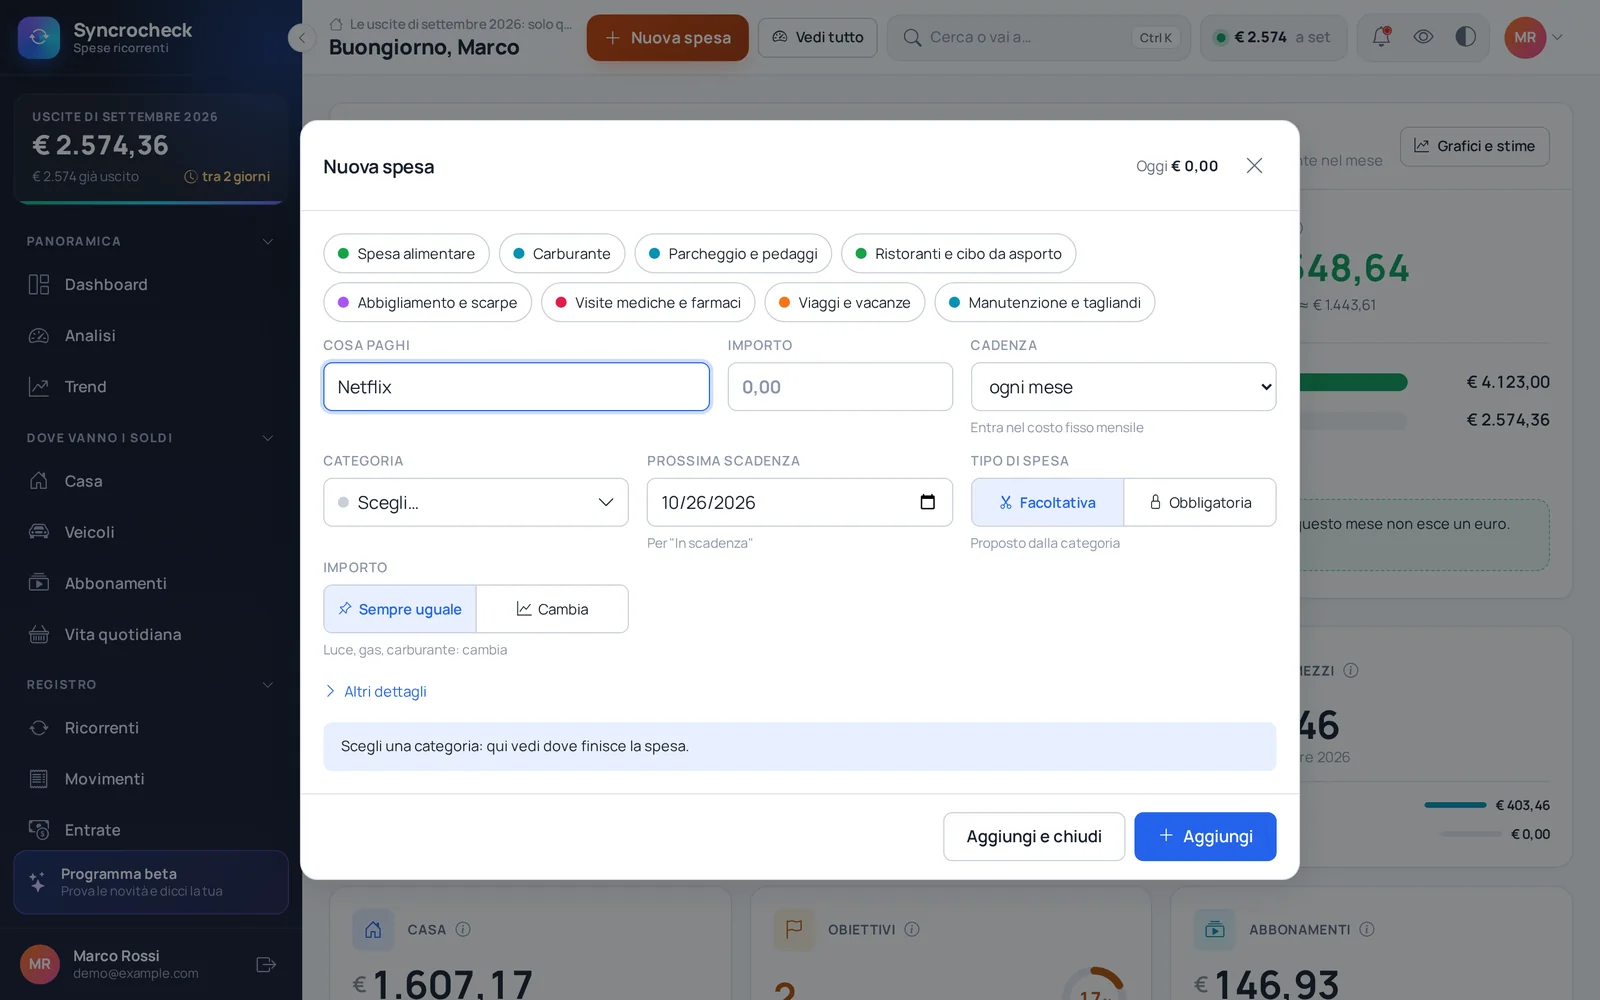Switch the dark/light theme contrast icon
Screen dimensions: 1600x1000
(1465, 37)
